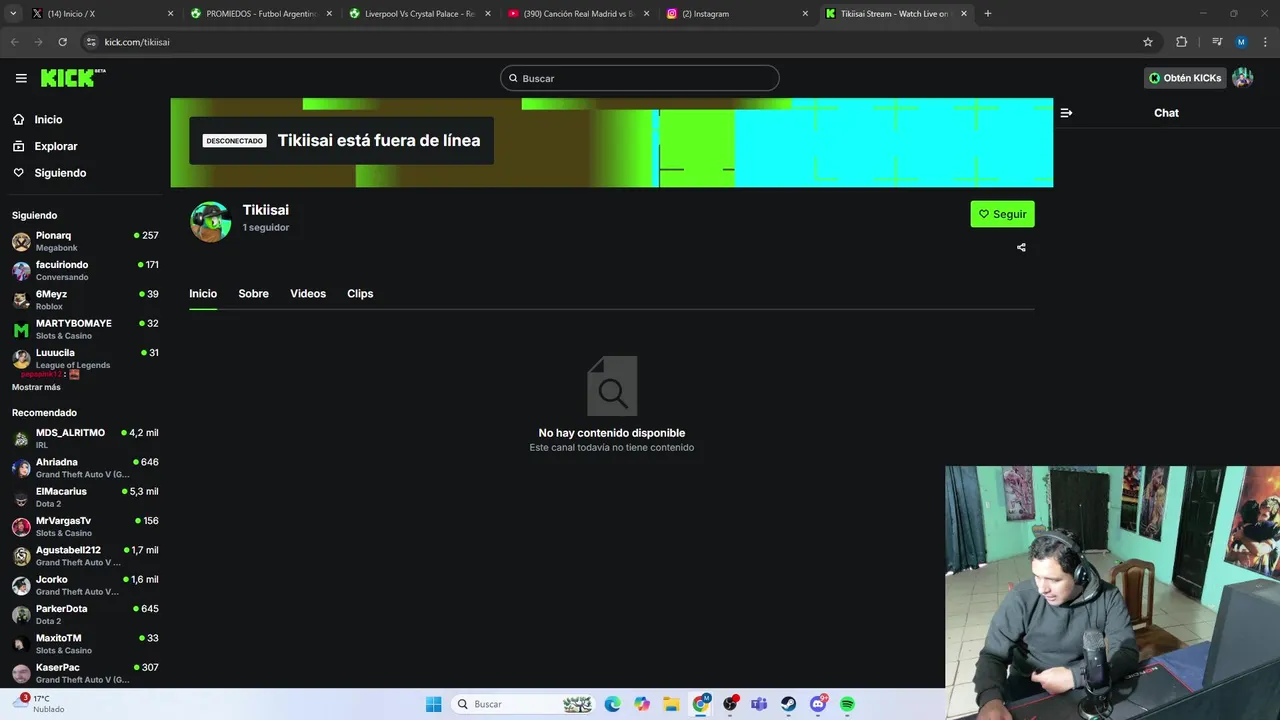Open Microsoft Teams from taskbar

coord(759,704)
